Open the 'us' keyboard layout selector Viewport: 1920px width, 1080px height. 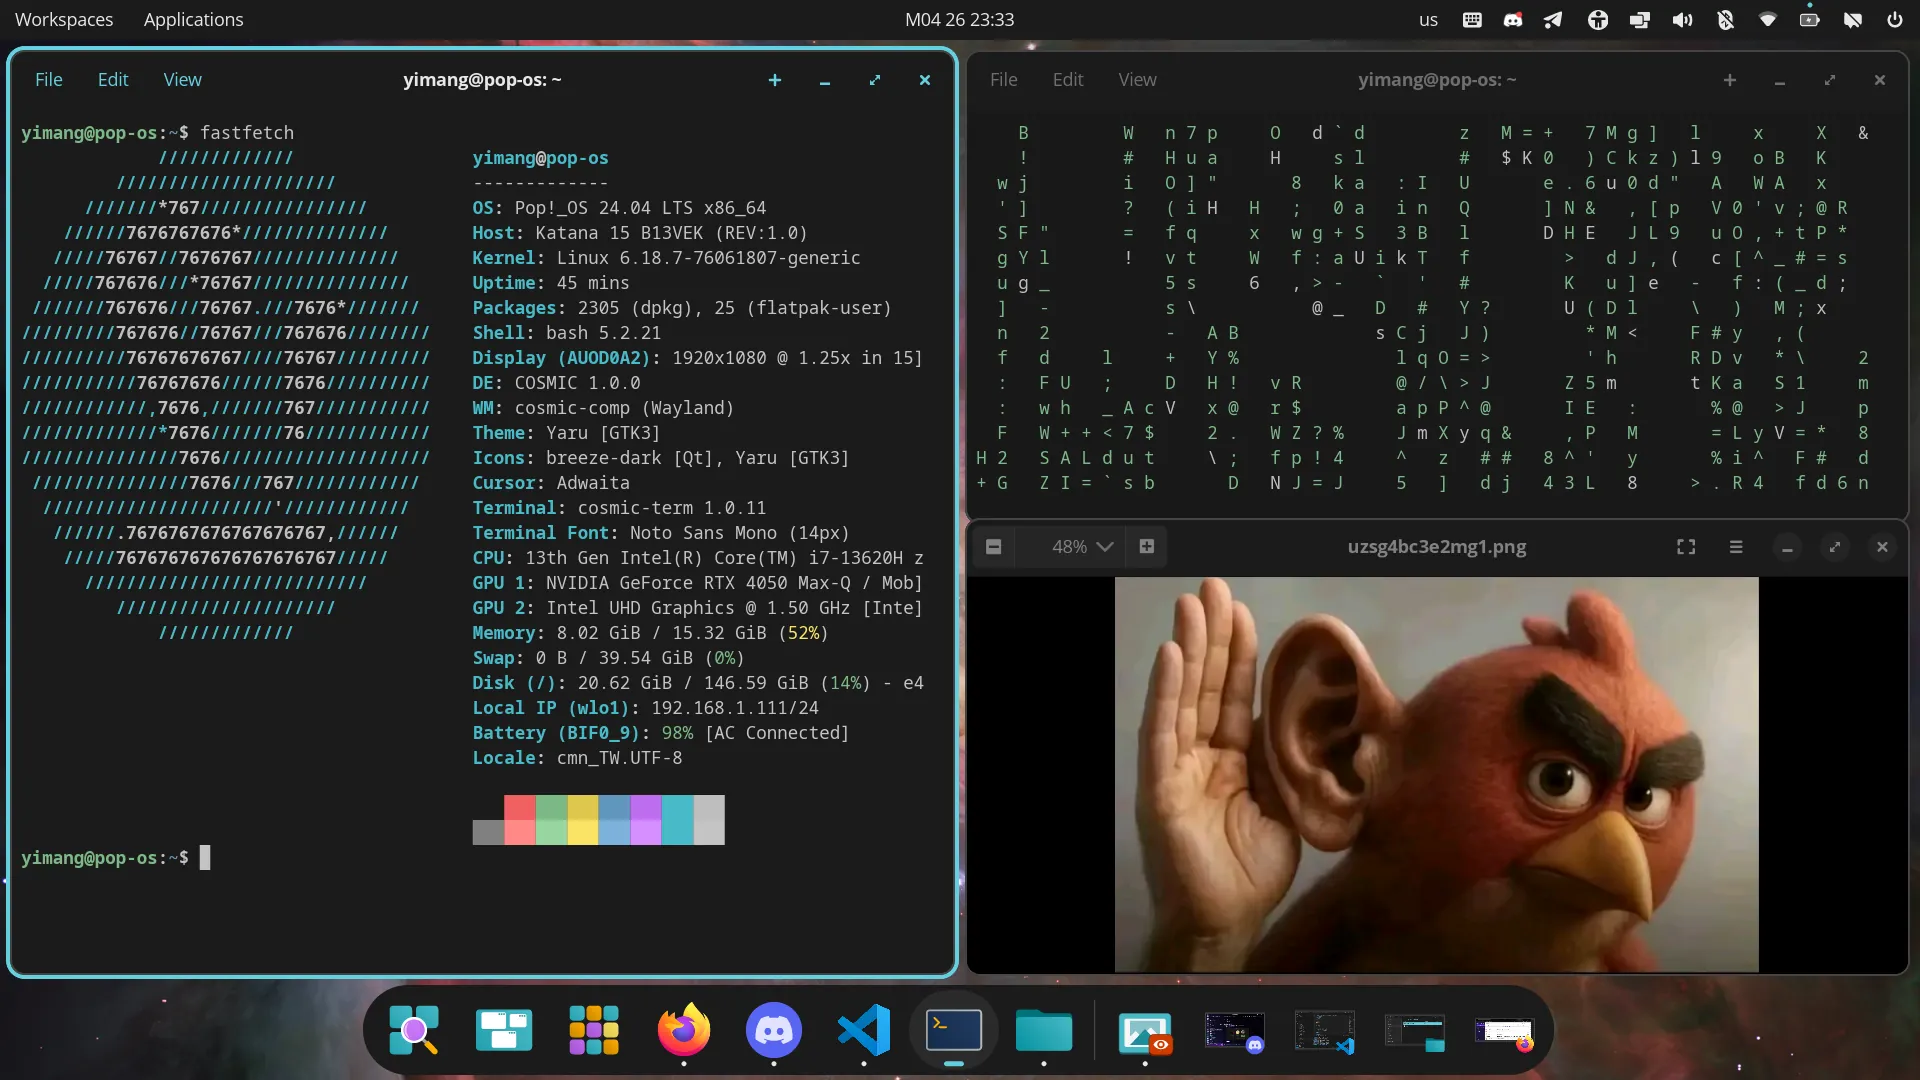pos(1428,20)
